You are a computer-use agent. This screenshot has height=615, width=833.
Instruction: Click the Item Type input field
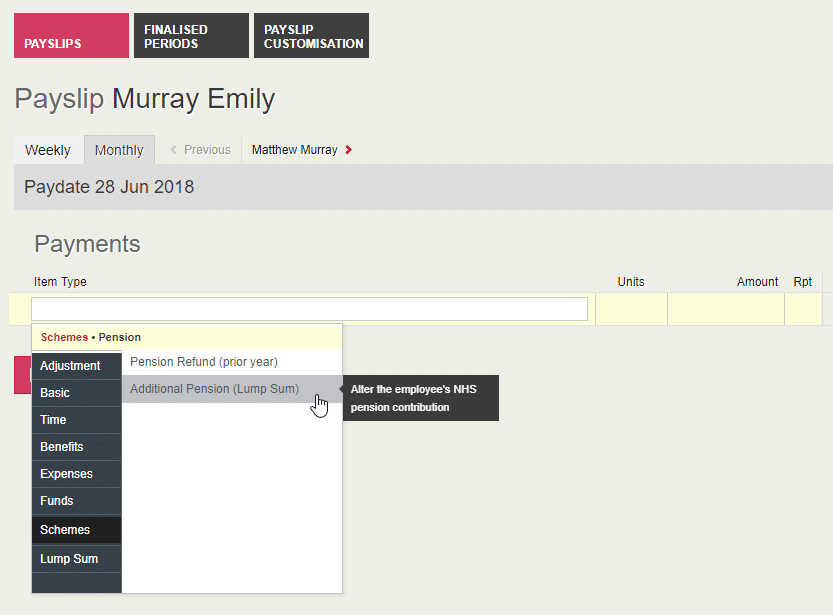click(309, 309)
